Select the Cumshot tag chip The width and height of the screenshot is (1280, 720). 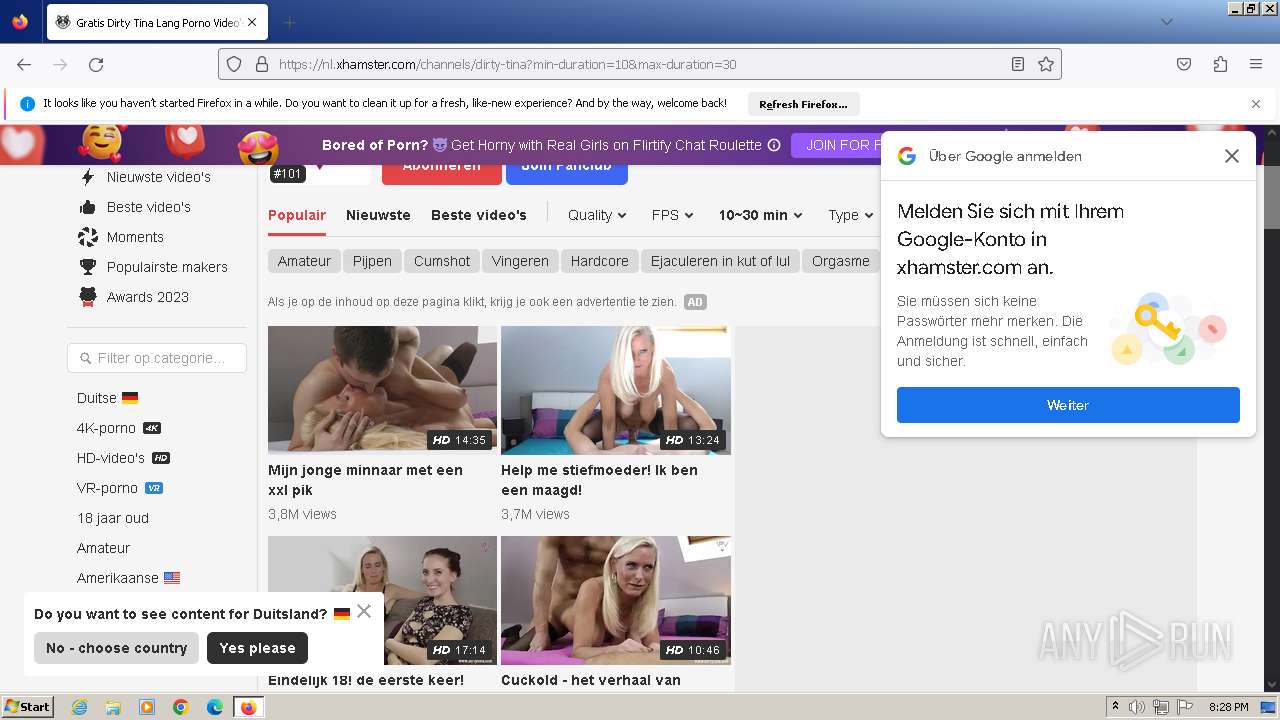coord(442,261)
